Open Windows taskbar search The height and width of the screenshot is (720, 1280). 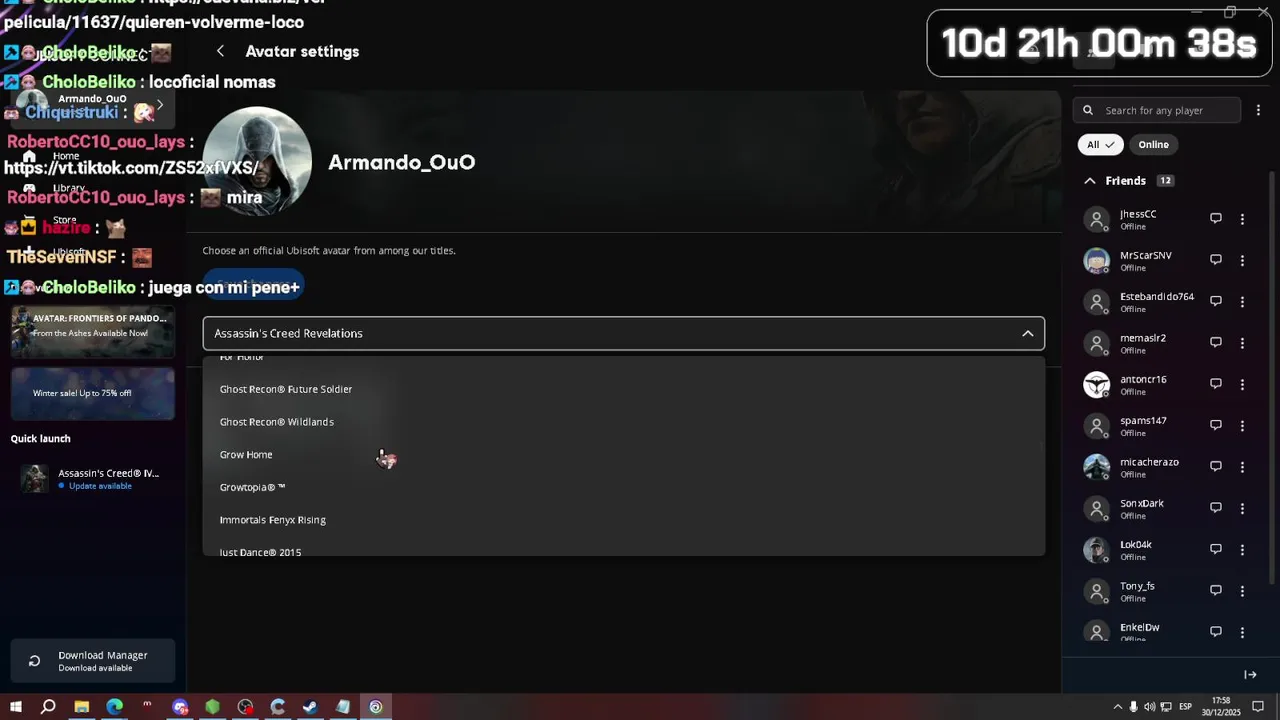point(48,707)
